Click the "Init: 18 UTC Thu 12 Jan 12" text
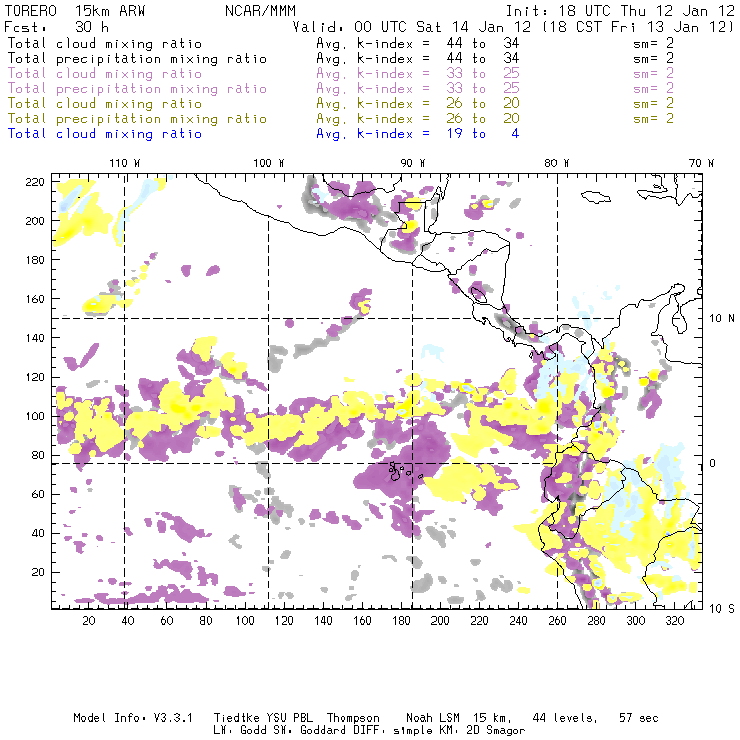Image resolution: width=740 pixels, height=740 pixels. (620, 11)
